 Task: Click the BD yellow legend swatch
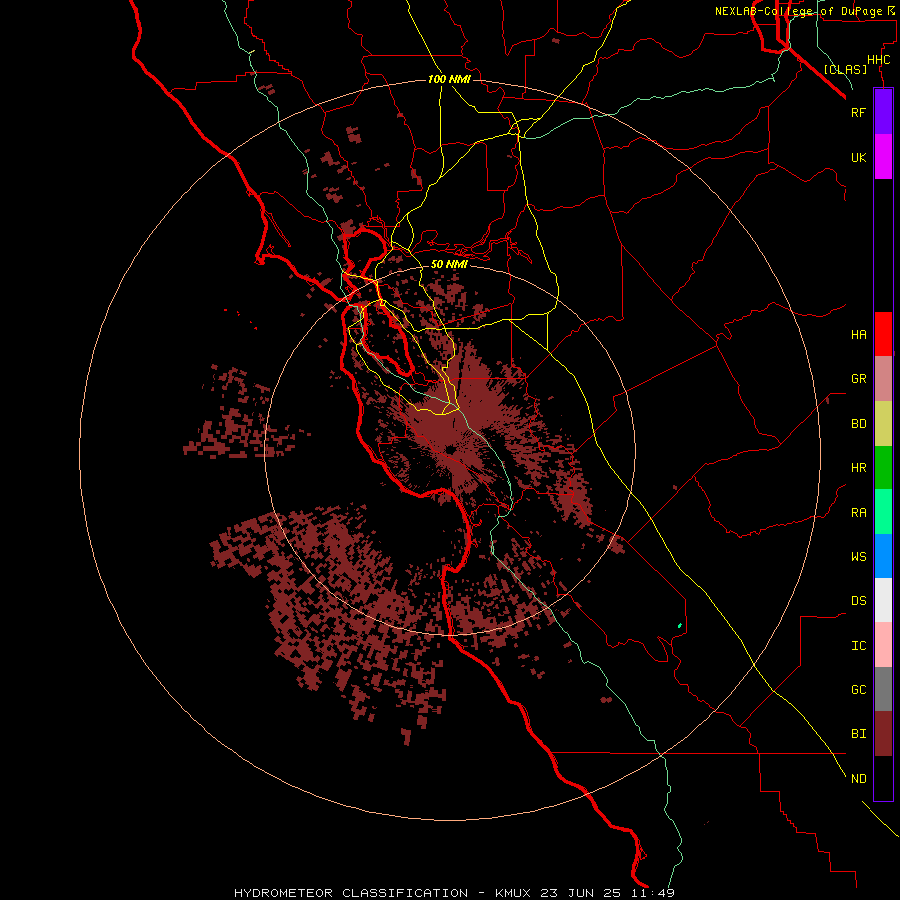click(883, 424)
